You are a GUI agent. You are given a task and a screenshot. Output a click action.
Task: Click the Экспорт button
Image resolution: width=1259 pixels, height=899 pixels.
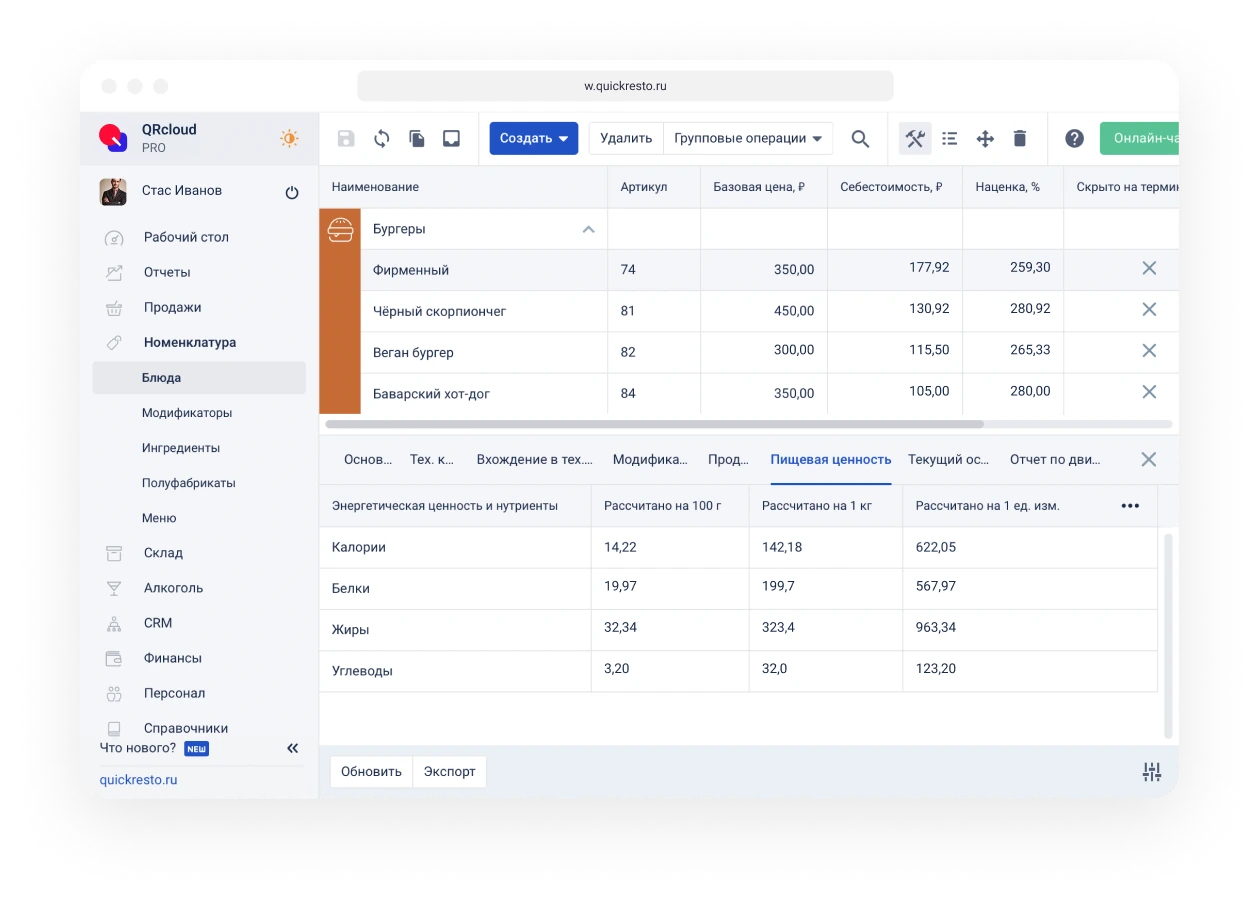[449, 772]
